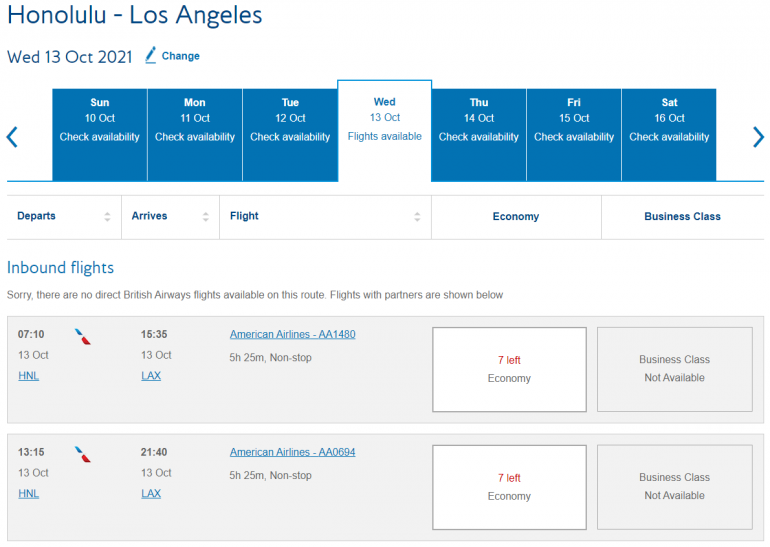Click the pencil icon next to Change
This screenshot has height=547, width=770.
click(151, 55)
